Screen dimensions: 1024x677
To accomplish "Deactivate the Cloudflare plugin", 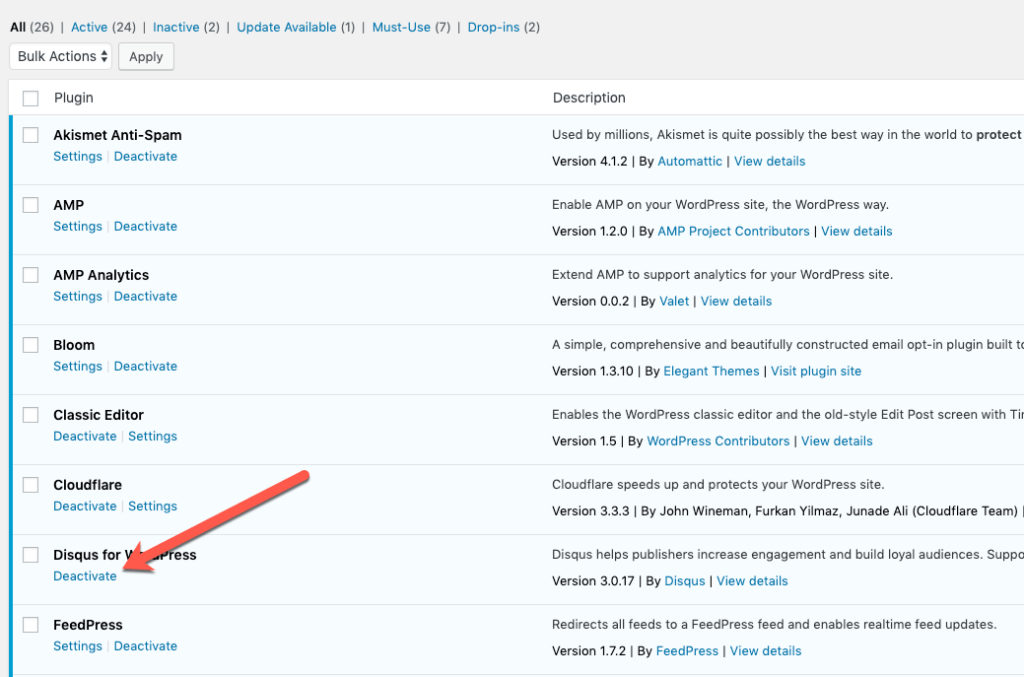I will 85,505.
